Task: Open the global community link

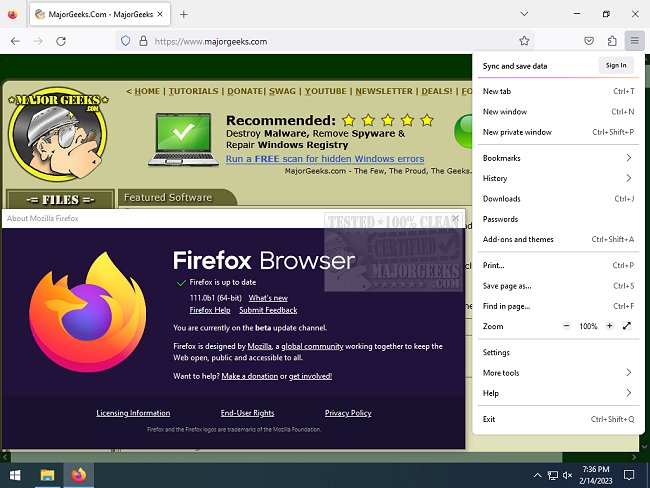Action: [312, 346]
